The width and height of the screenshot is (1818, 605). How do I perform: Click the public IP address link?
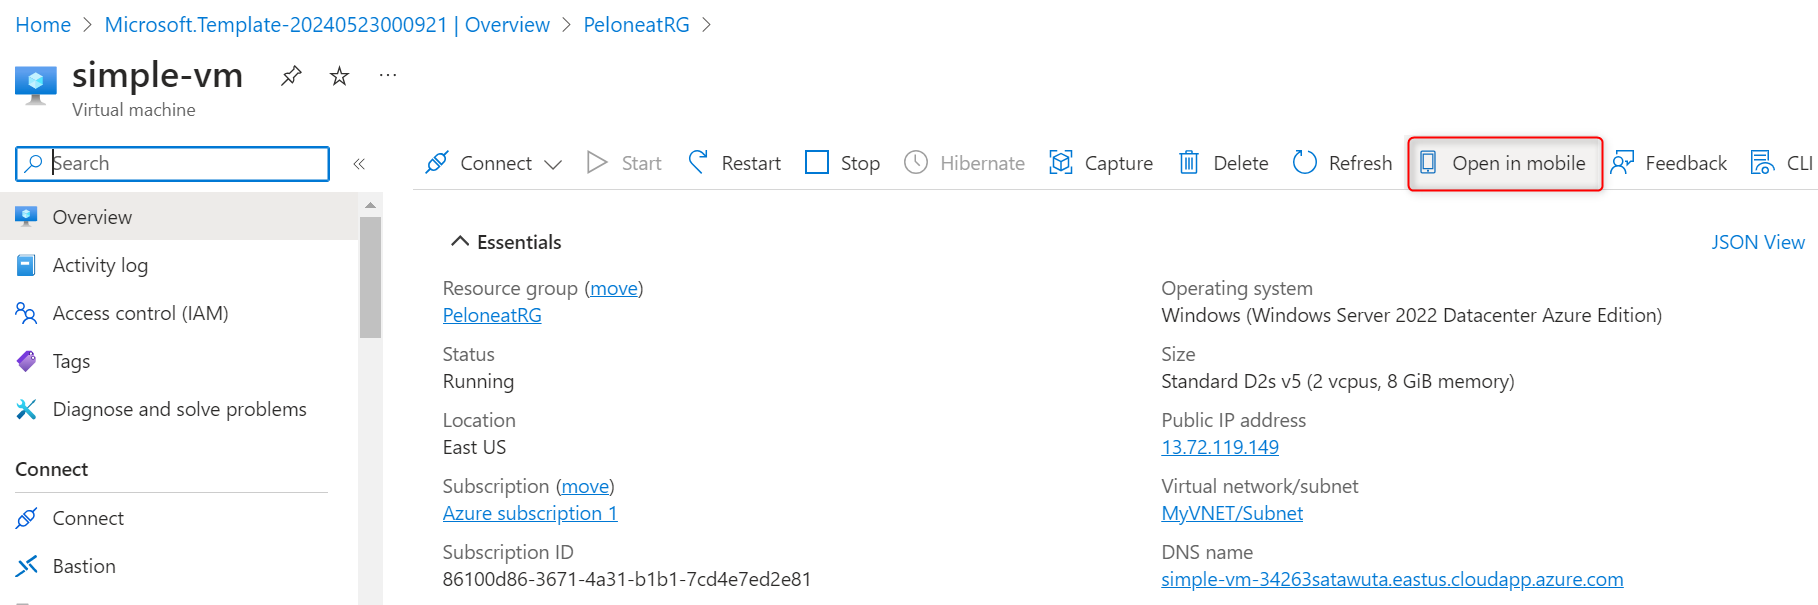coord(1219,447)
